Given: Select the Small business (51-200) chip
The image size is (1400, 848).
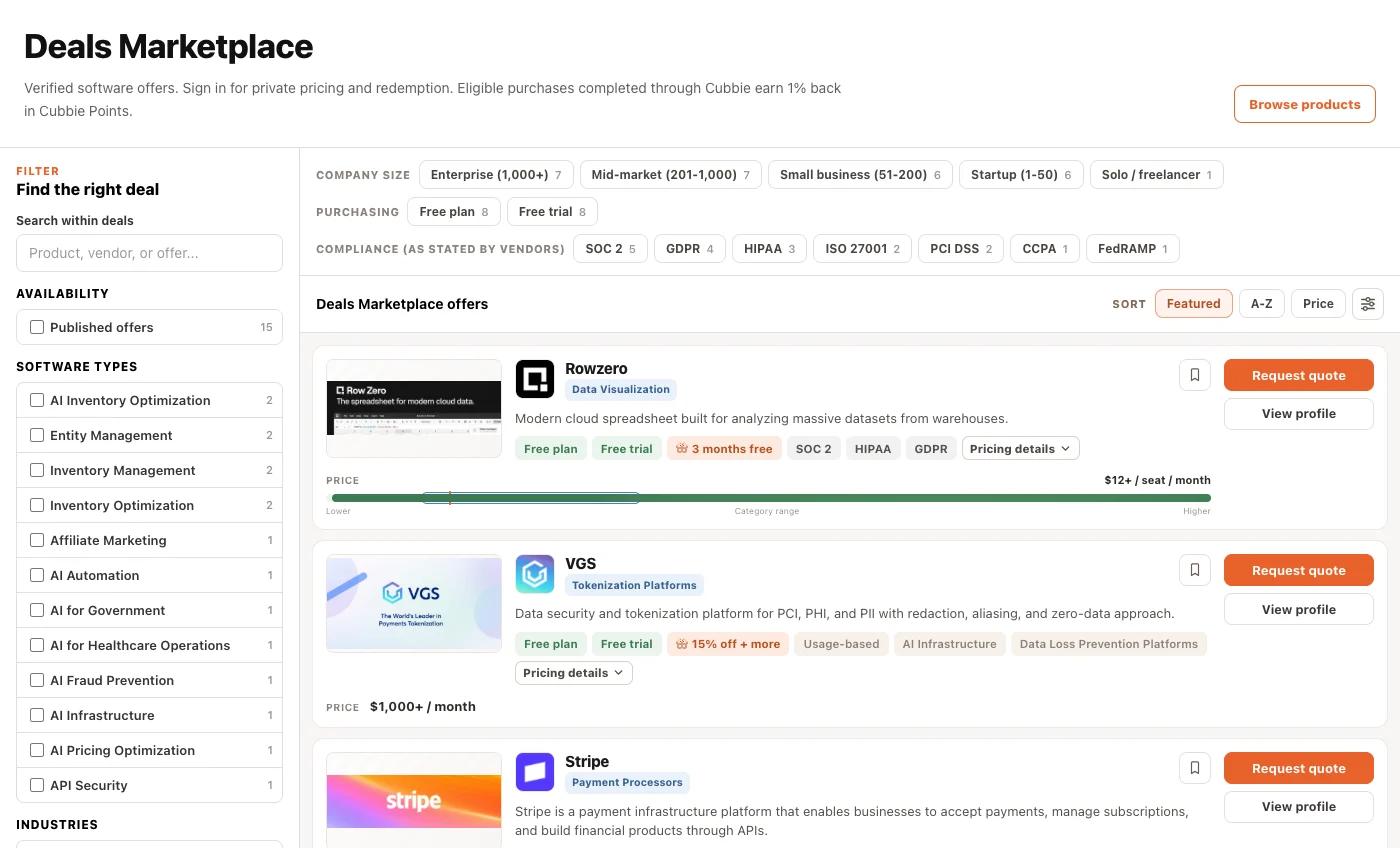Looking at the screenshot, I should pos(860,175).
